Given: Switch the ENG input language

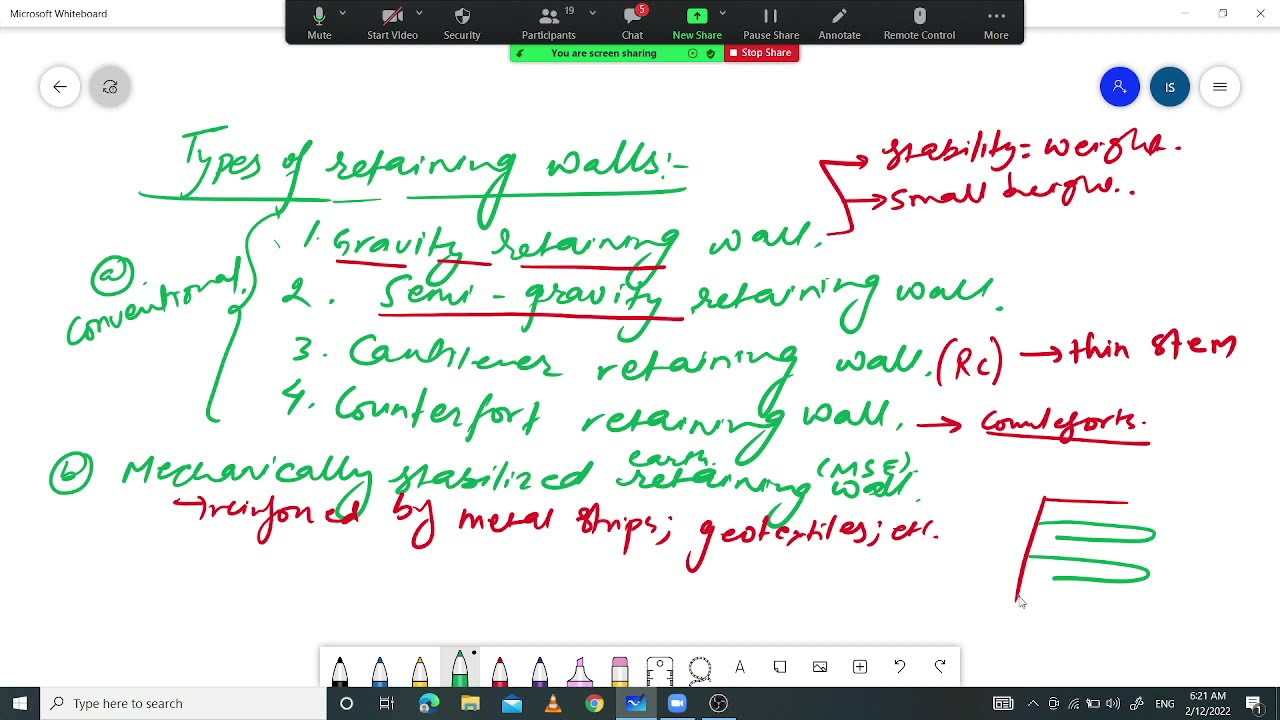Looking at the screenshot, I should 1165,703.
